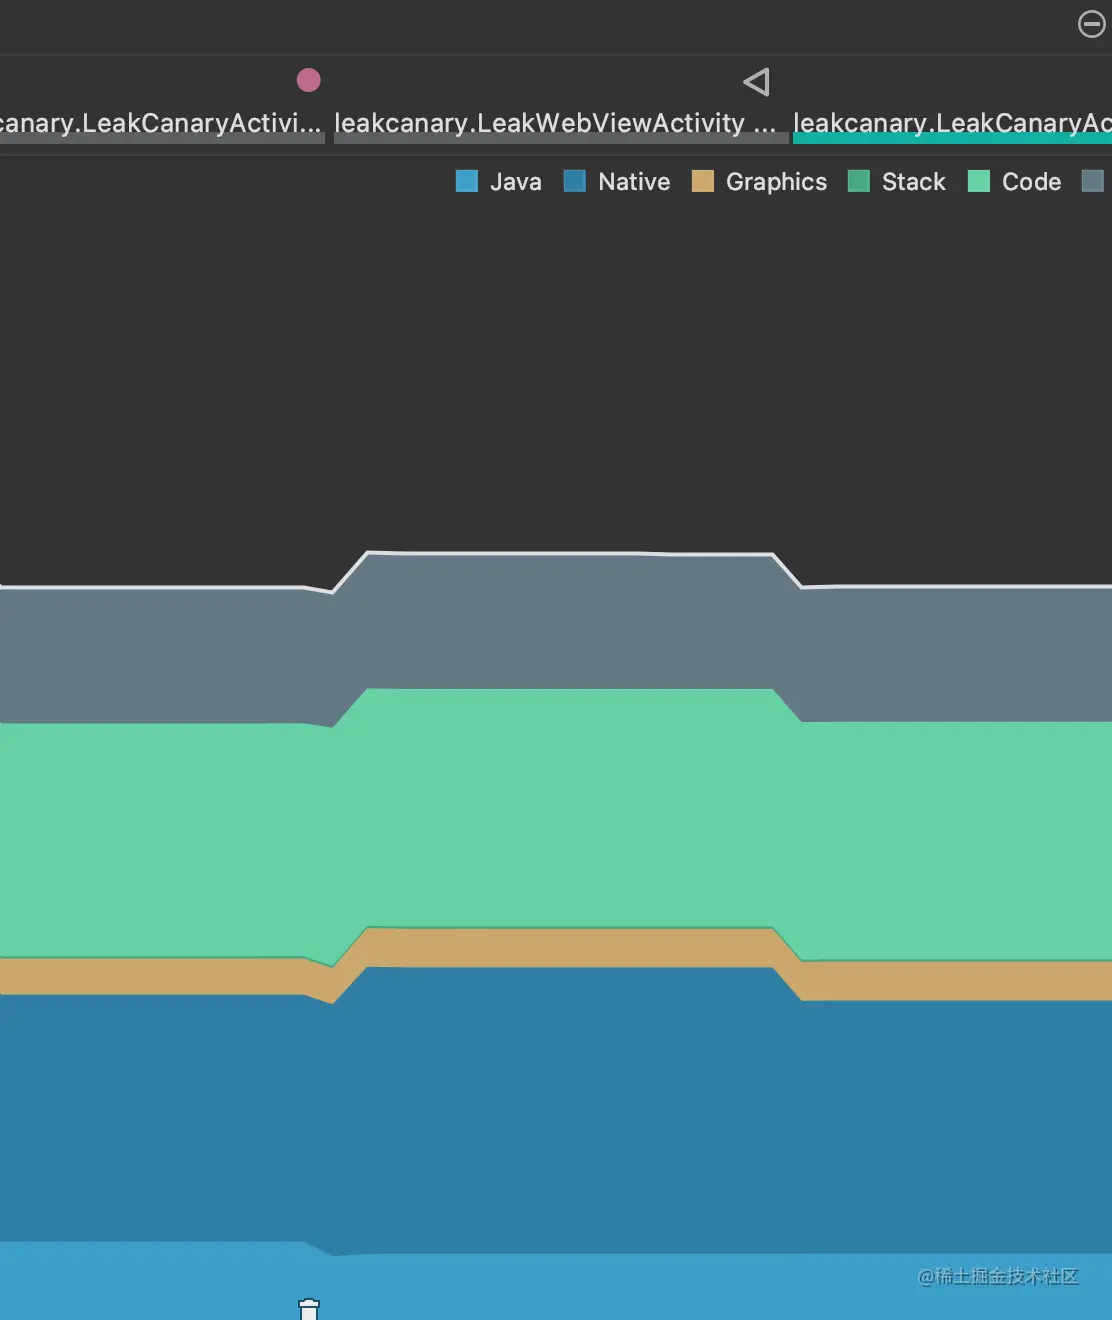Screen dimensions: 1112x1320
Task: Click the back-triangle event marker icon
Action: 757,82
